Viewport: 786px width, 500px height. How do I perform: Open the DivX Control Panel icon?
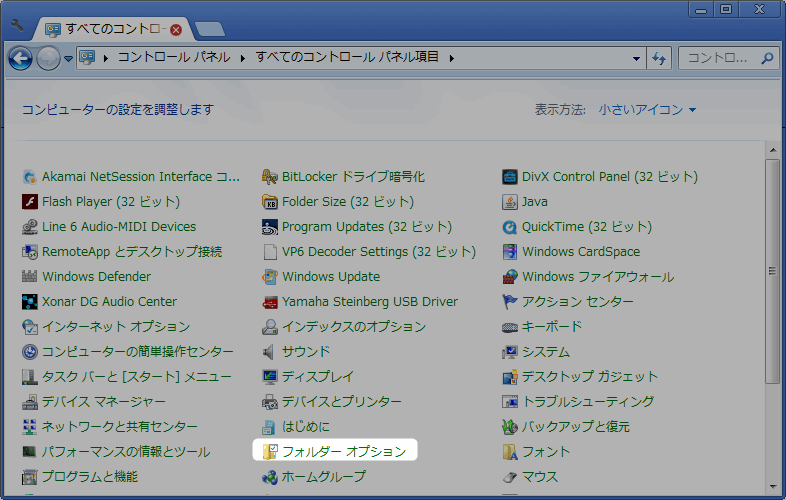coord(510,177)
